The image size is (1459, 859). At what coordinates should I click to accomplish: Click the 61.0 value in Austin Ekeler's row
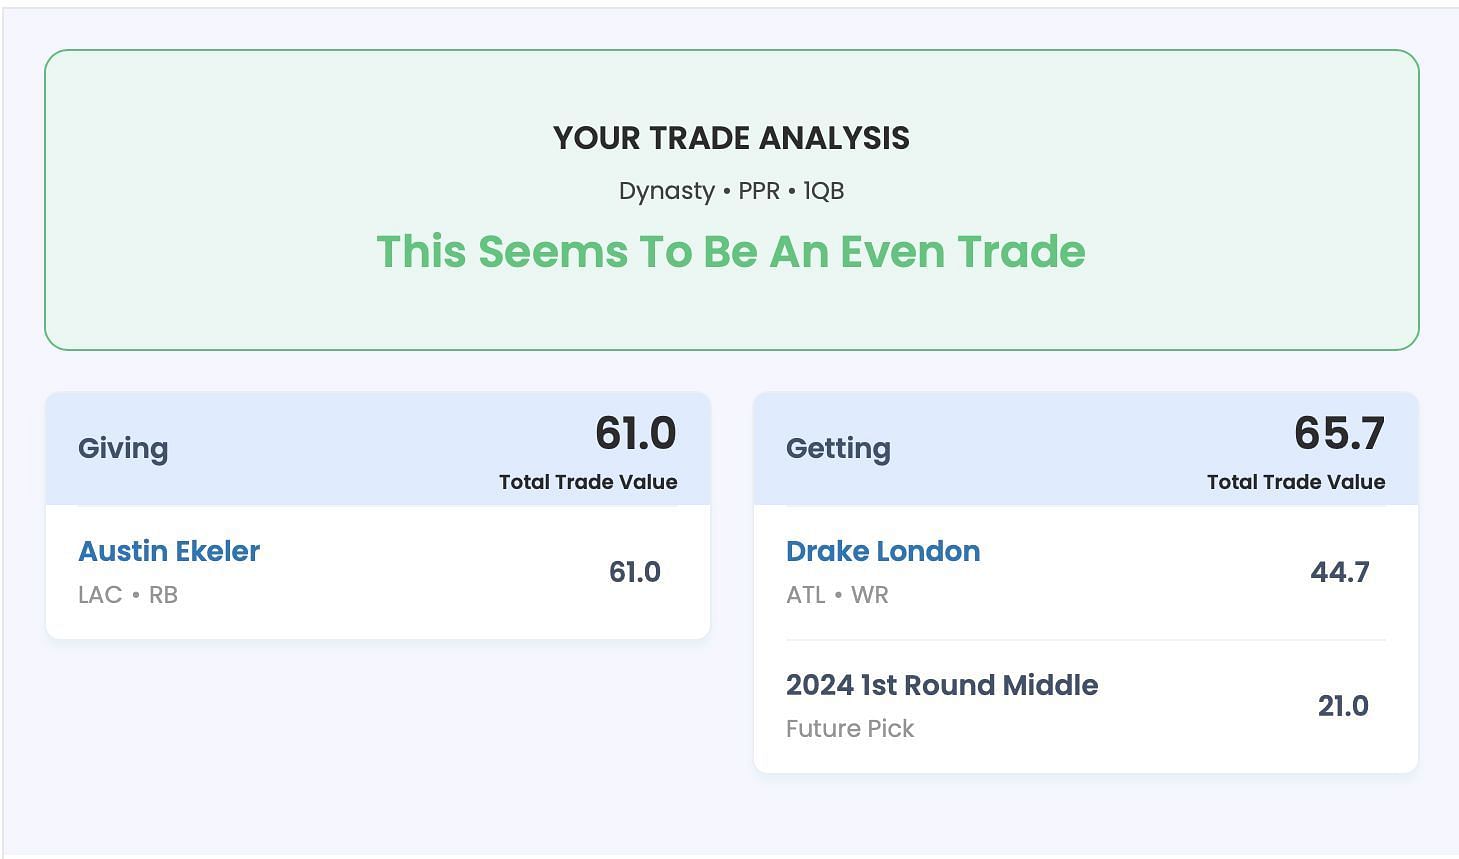(635, 572)
